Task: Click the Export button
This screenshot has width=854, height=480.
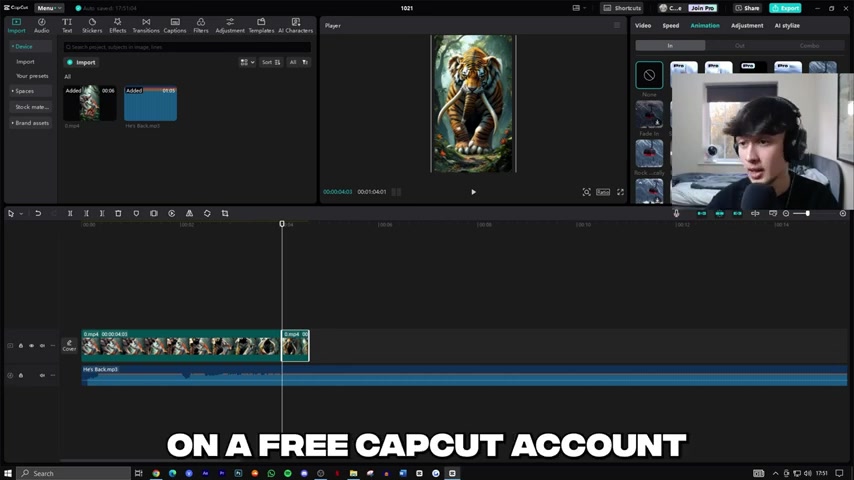Action: 785,8
